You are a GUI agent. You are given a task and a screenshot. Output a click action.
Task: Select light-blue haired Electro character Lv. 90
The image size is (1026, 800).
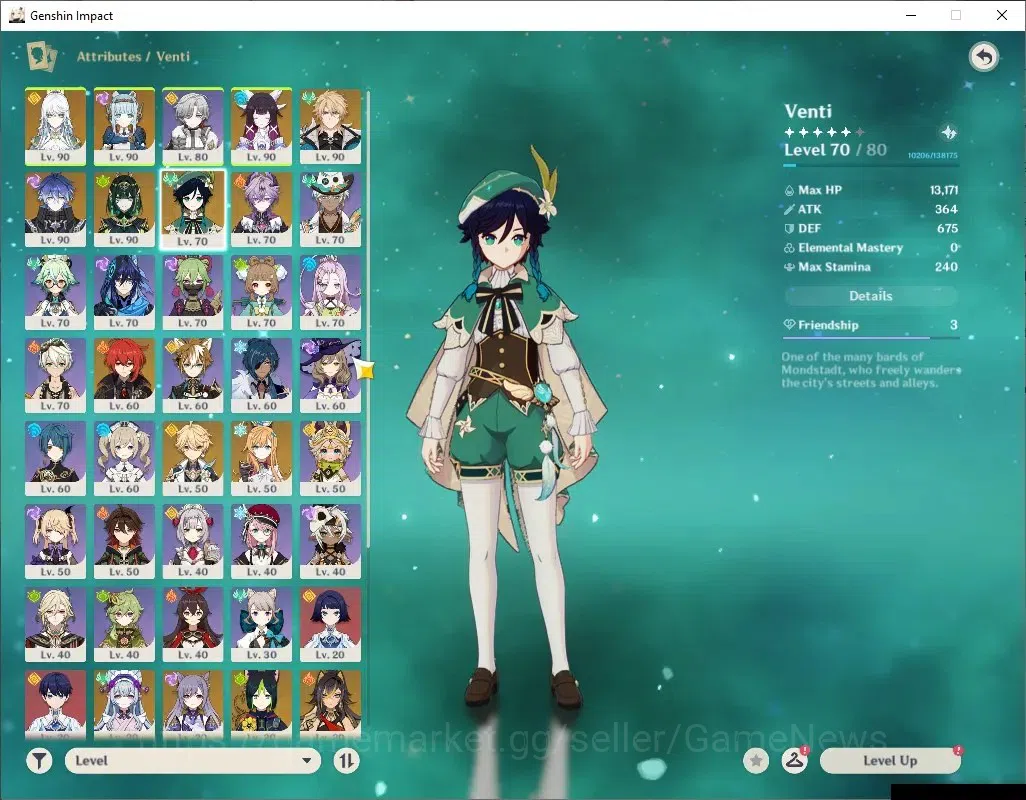coord(124,126)
